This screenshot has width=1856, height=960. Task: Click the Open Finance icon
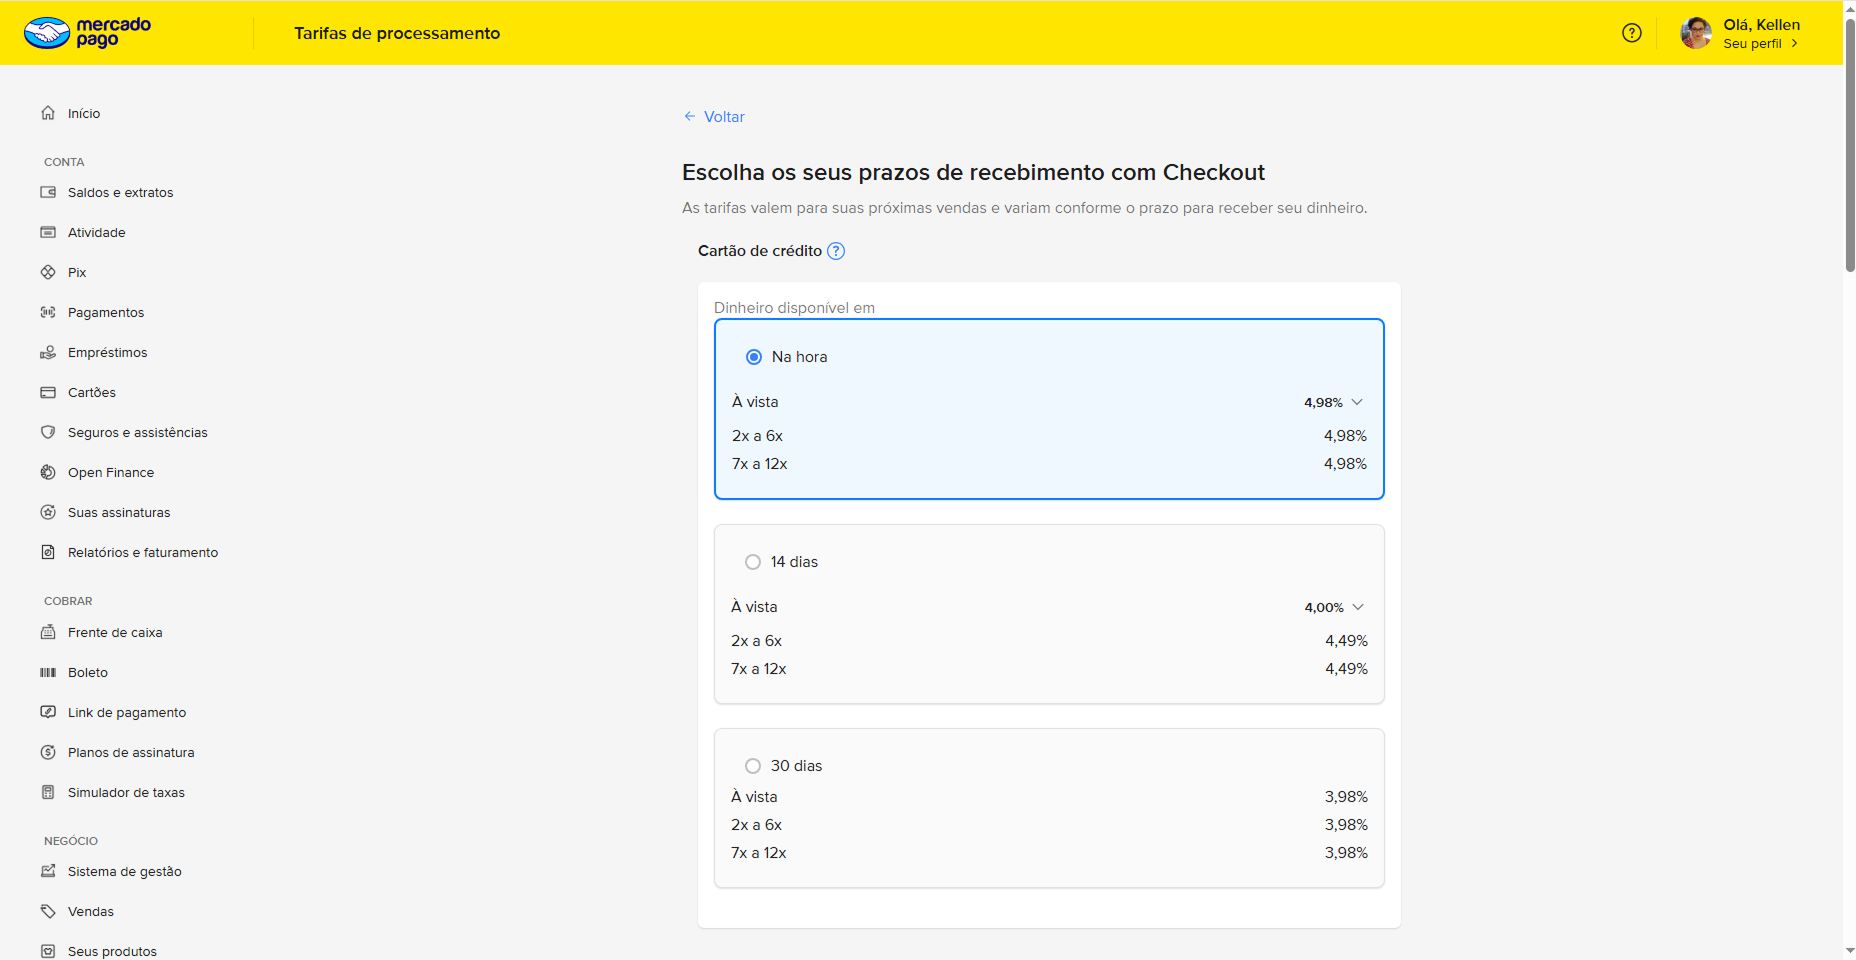point(48,472)
